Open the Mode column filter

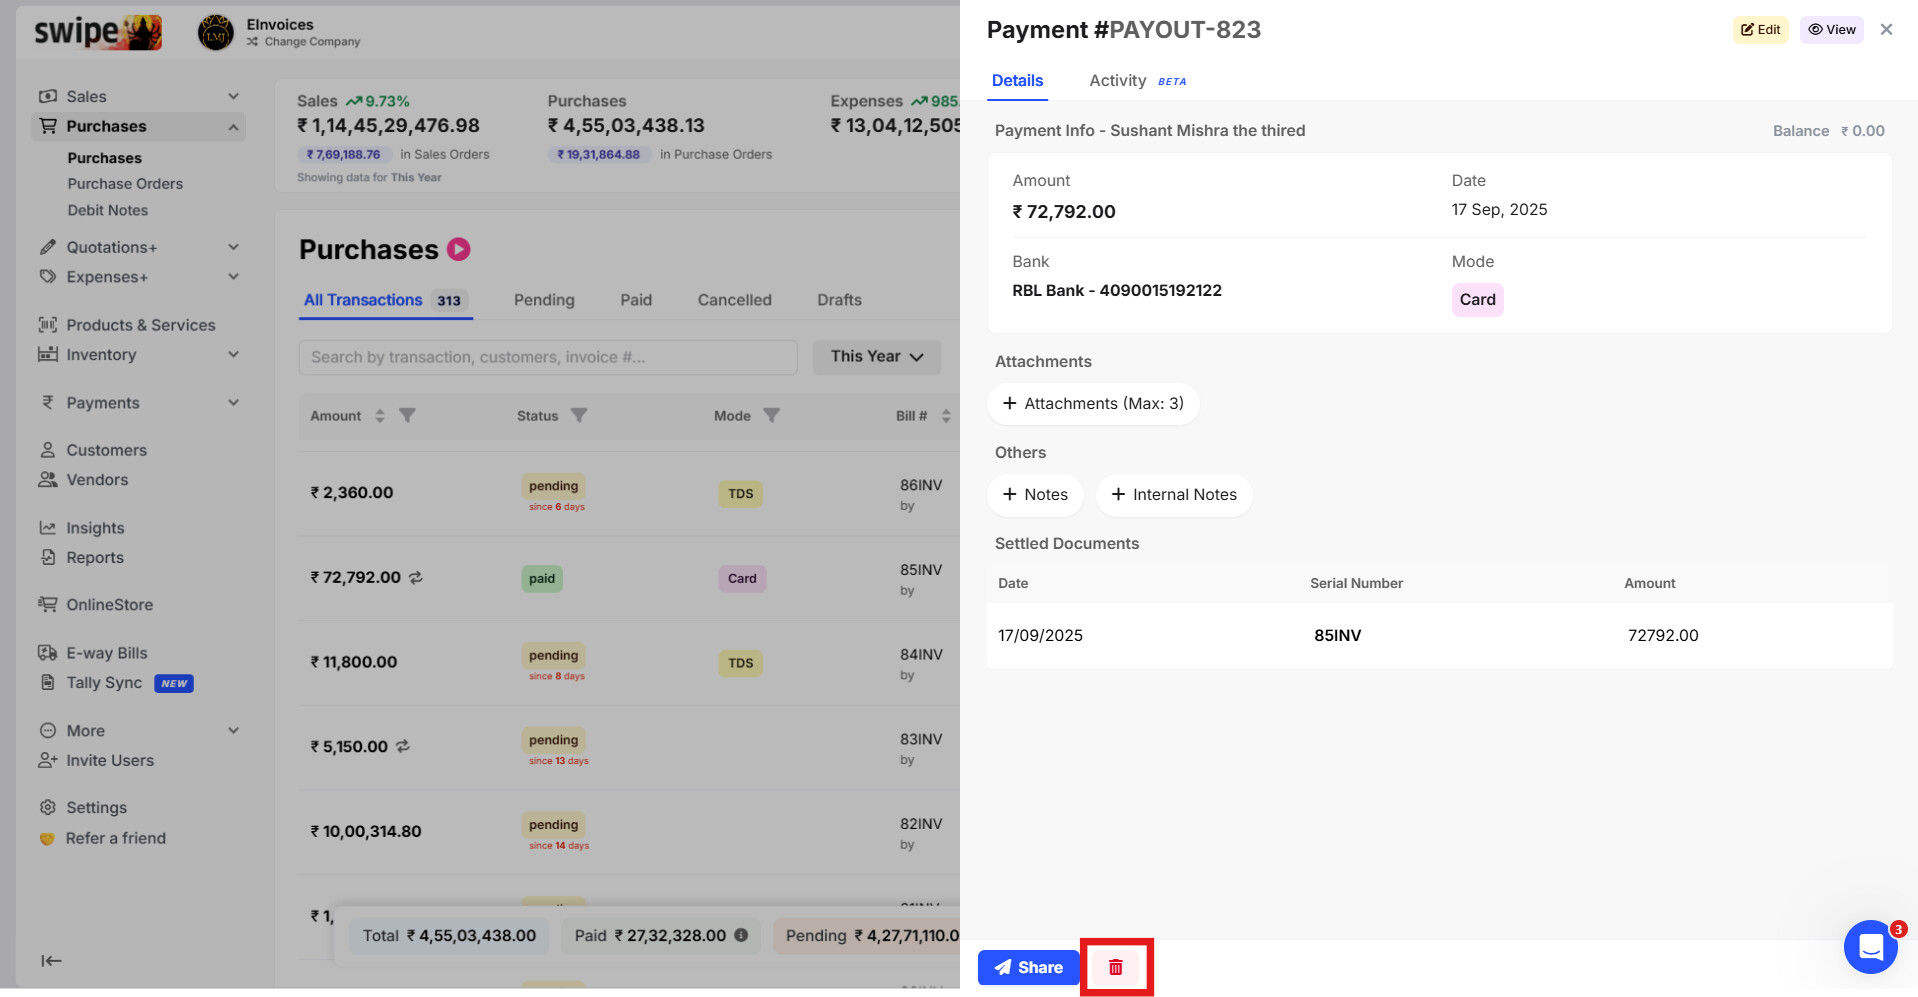point(771,416)
